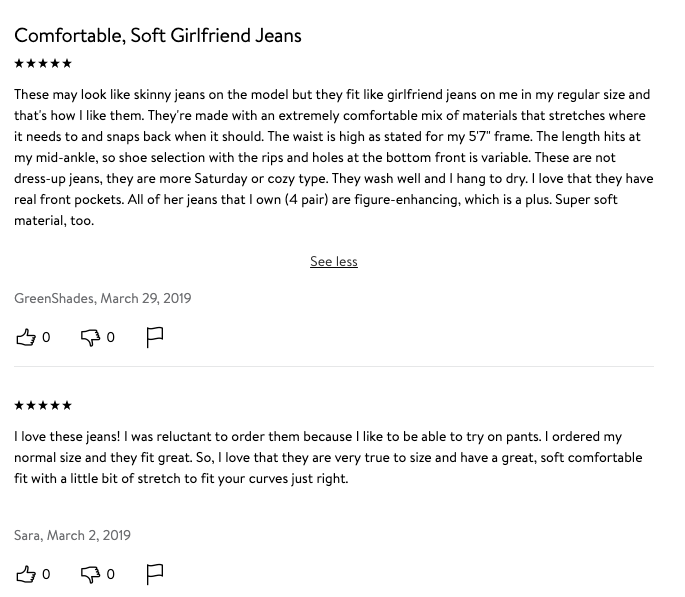Click the date March 29, 2019

[146, 298]
